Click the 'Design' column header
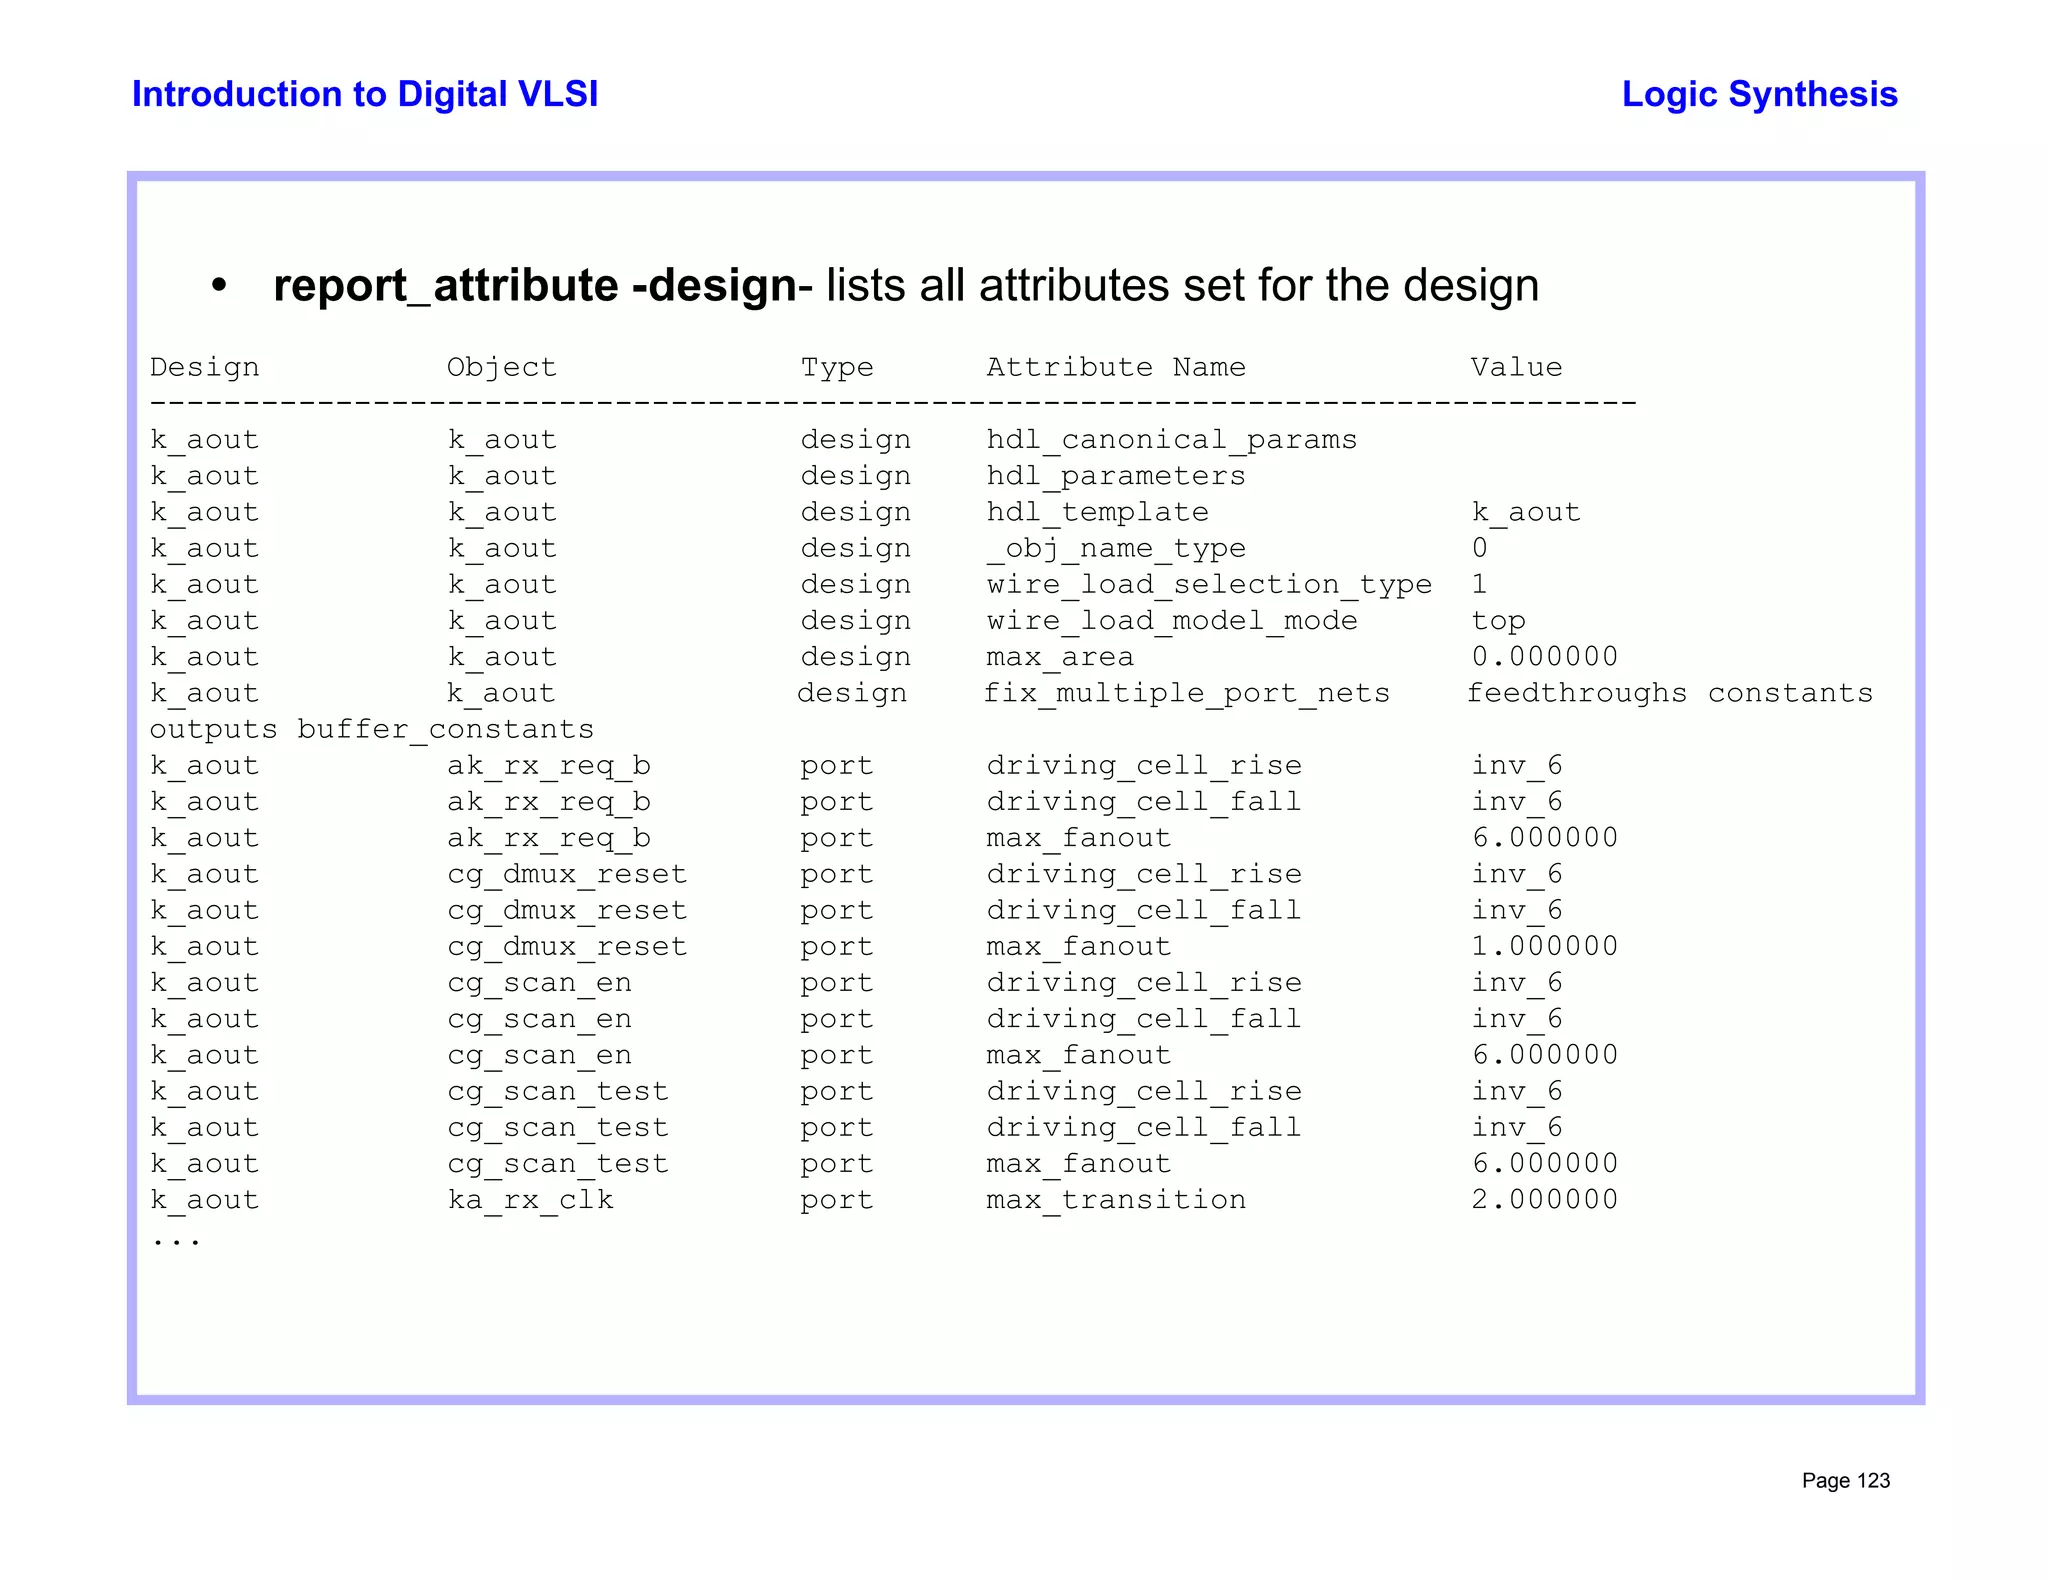The height and width of the screenshot is (1580, 2048). (x=204, y=368)
